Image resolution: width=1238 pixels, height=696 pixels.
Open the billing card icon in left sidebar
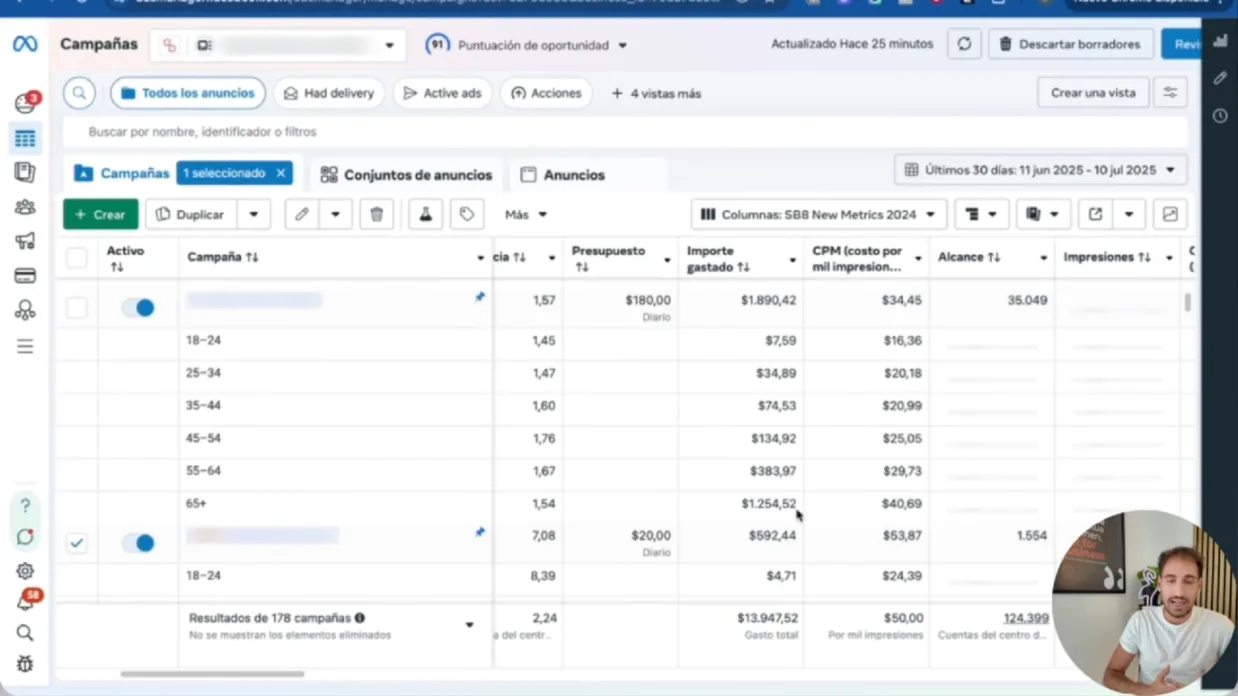25,276
